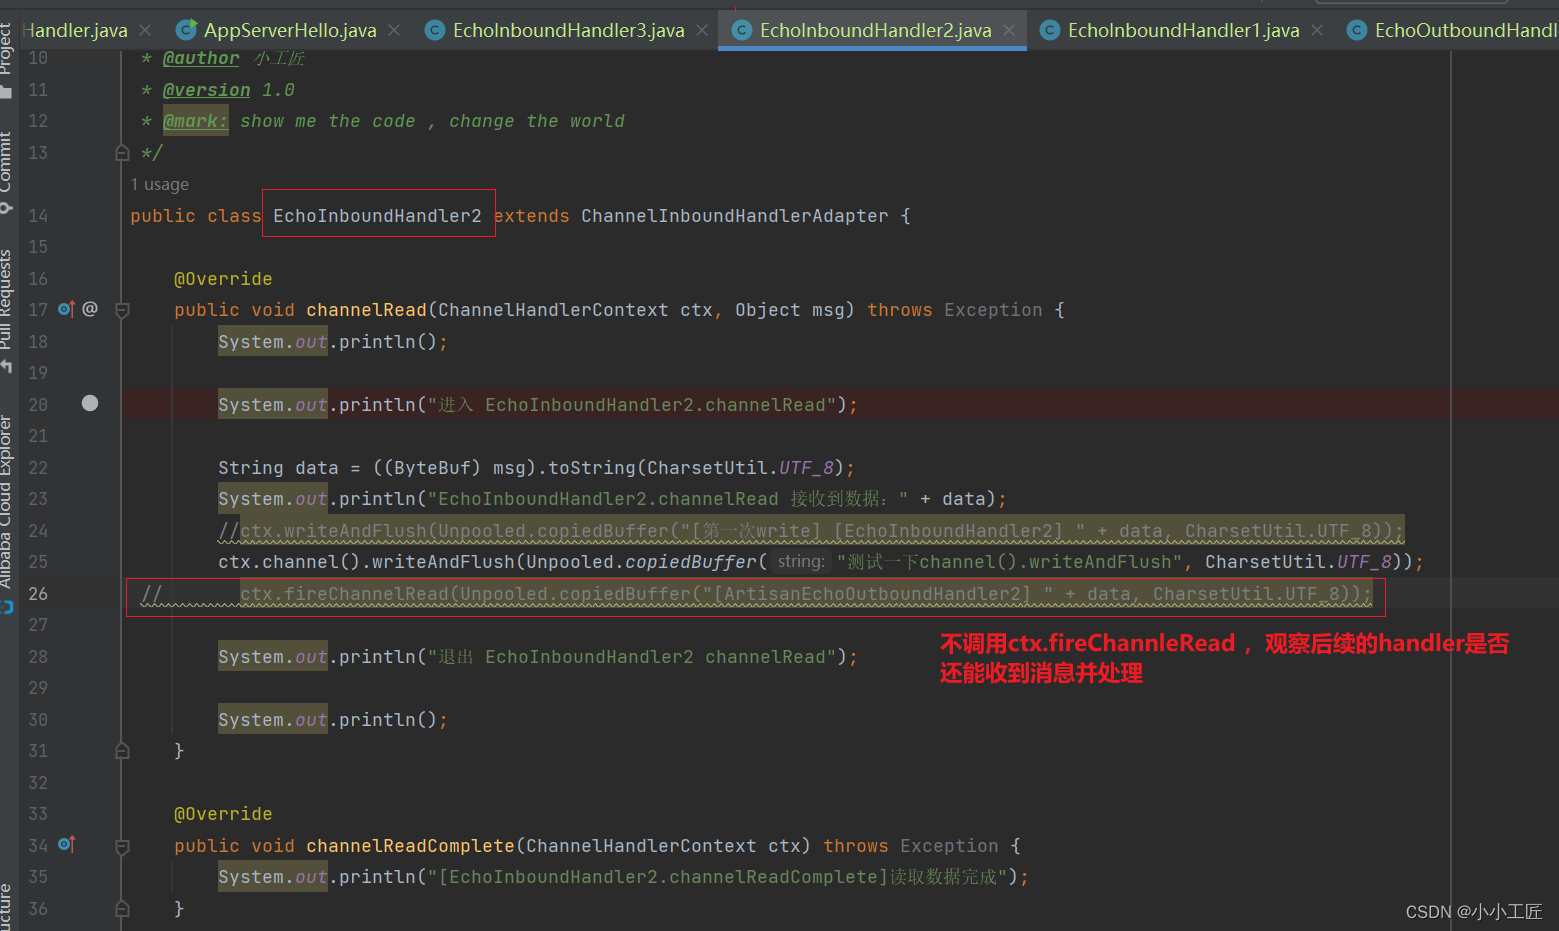Click the @Override annotation on line 33
The height and width of the screenshot is (931, 1559).
223,814
